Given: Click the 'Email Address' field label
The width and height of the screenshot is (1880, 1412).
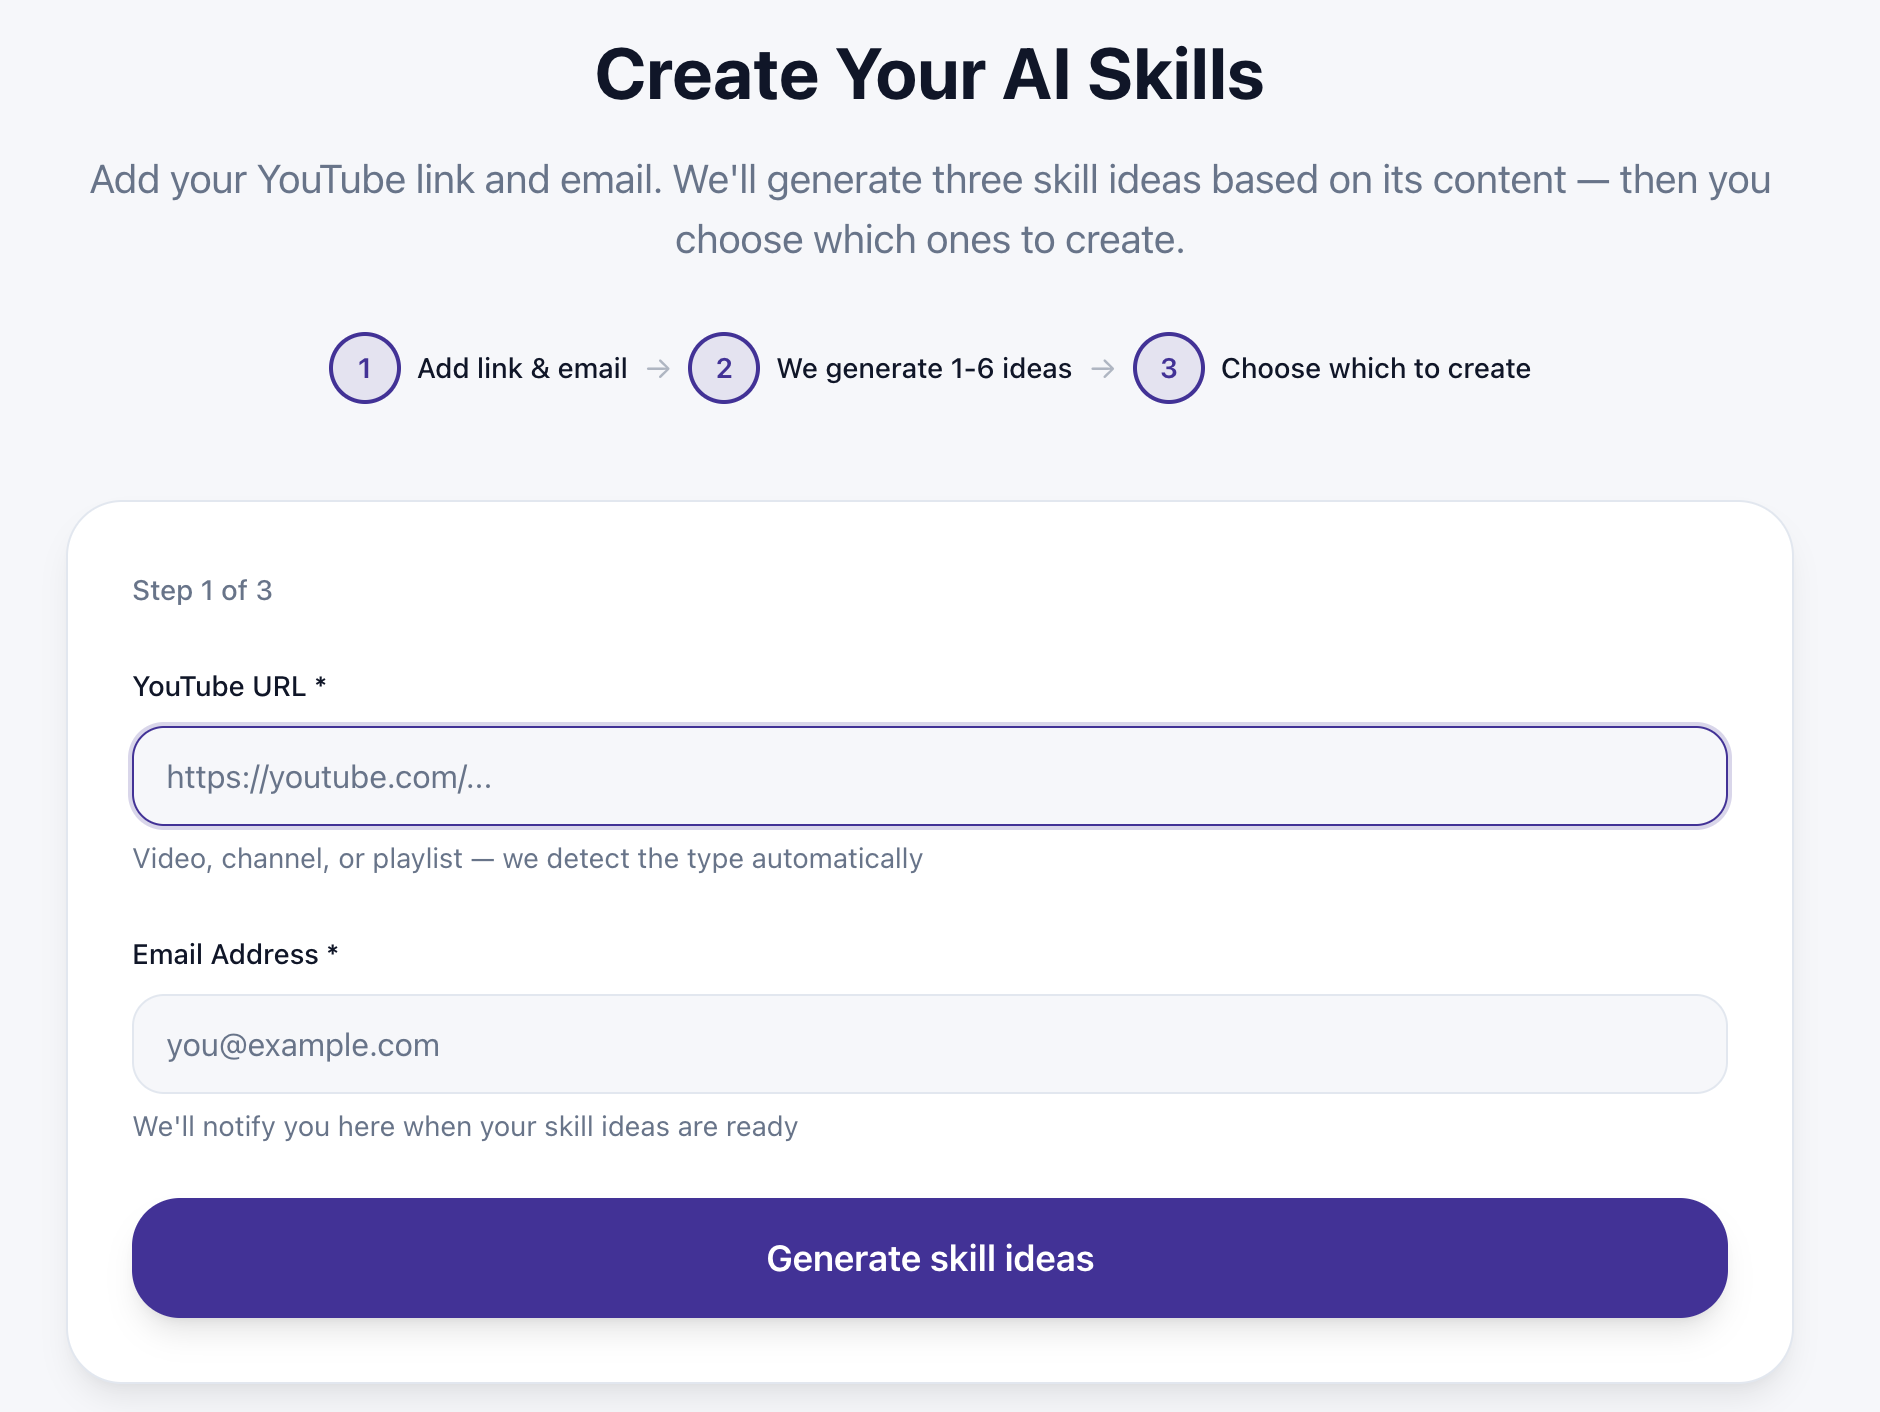Looking at the screenshot, I should coord(235,954).
